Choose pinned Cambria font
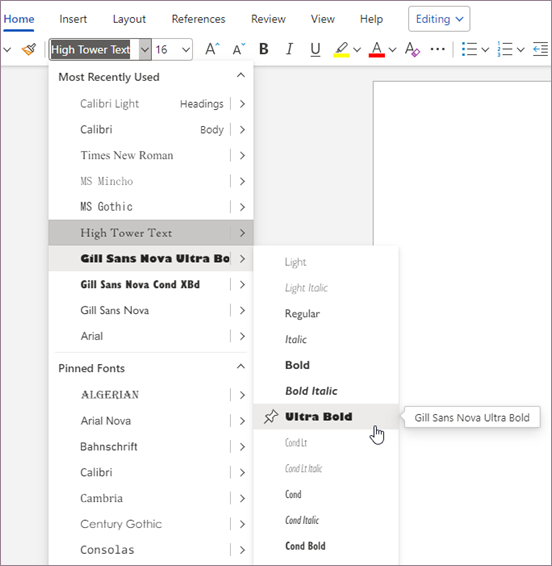 (x=139, y=498)
